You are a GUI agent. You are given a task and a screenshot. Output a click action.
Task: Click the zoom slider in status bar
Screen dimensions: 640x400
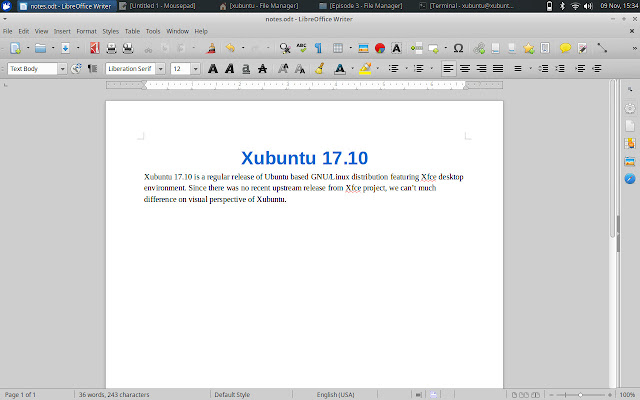(580, 395)
